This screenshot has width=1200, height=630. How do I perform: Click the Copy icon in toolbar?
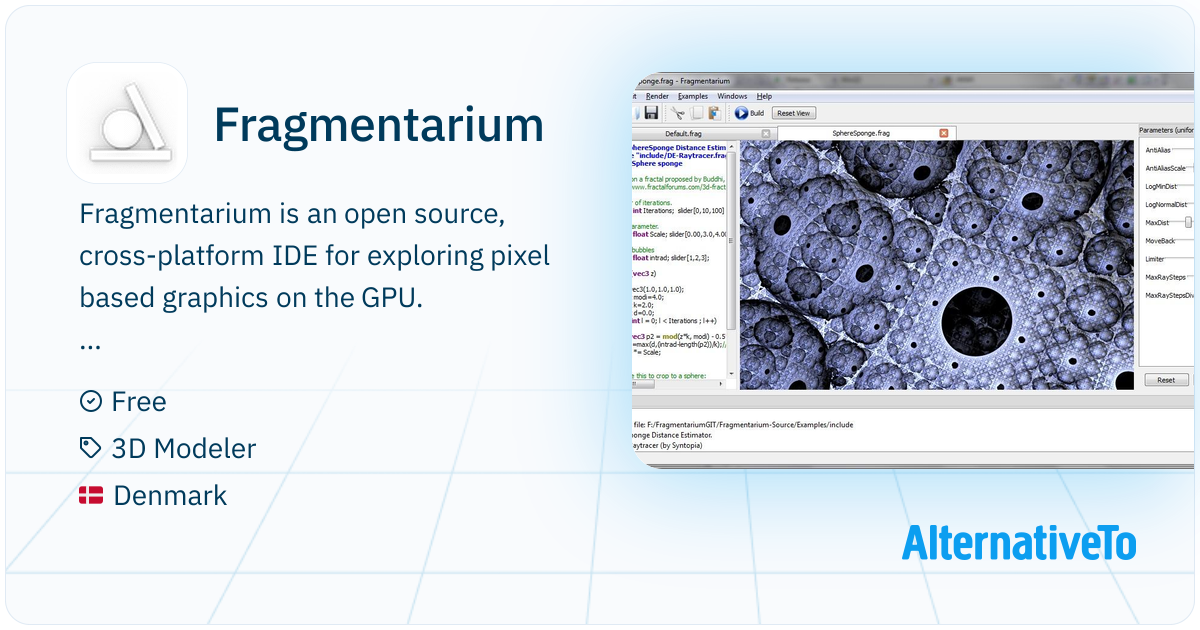(x=696, y=113)
